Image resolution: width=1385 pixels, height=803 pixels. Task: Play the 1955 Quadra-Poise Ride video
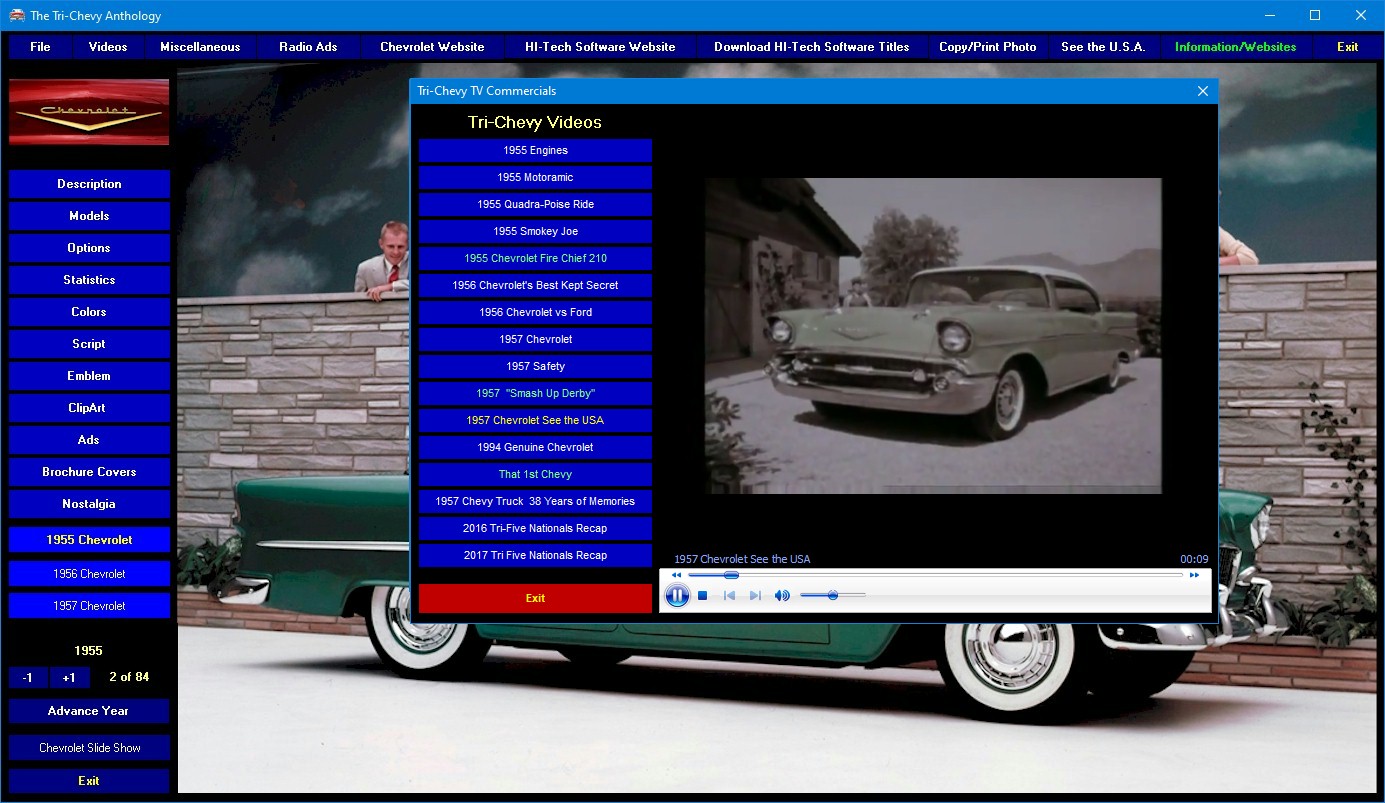[535, 204]
